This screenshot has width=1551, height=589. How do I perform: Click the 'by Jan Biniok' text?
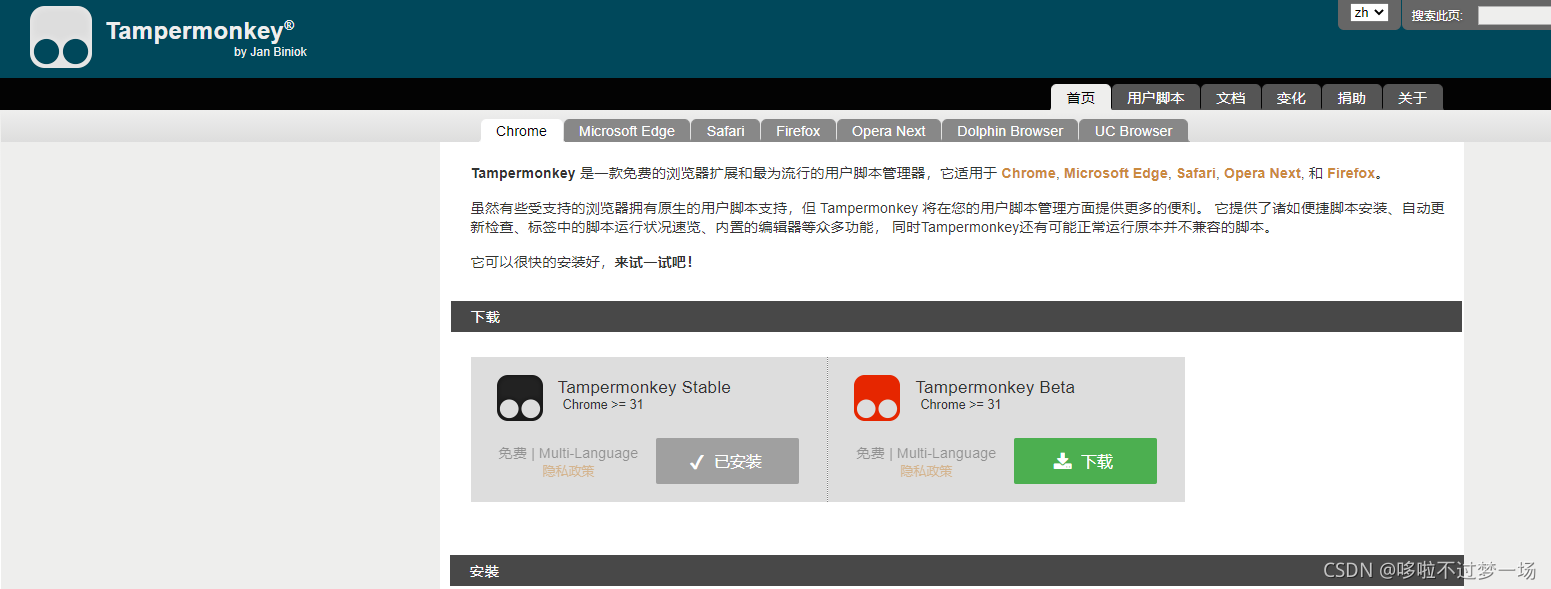270,52
